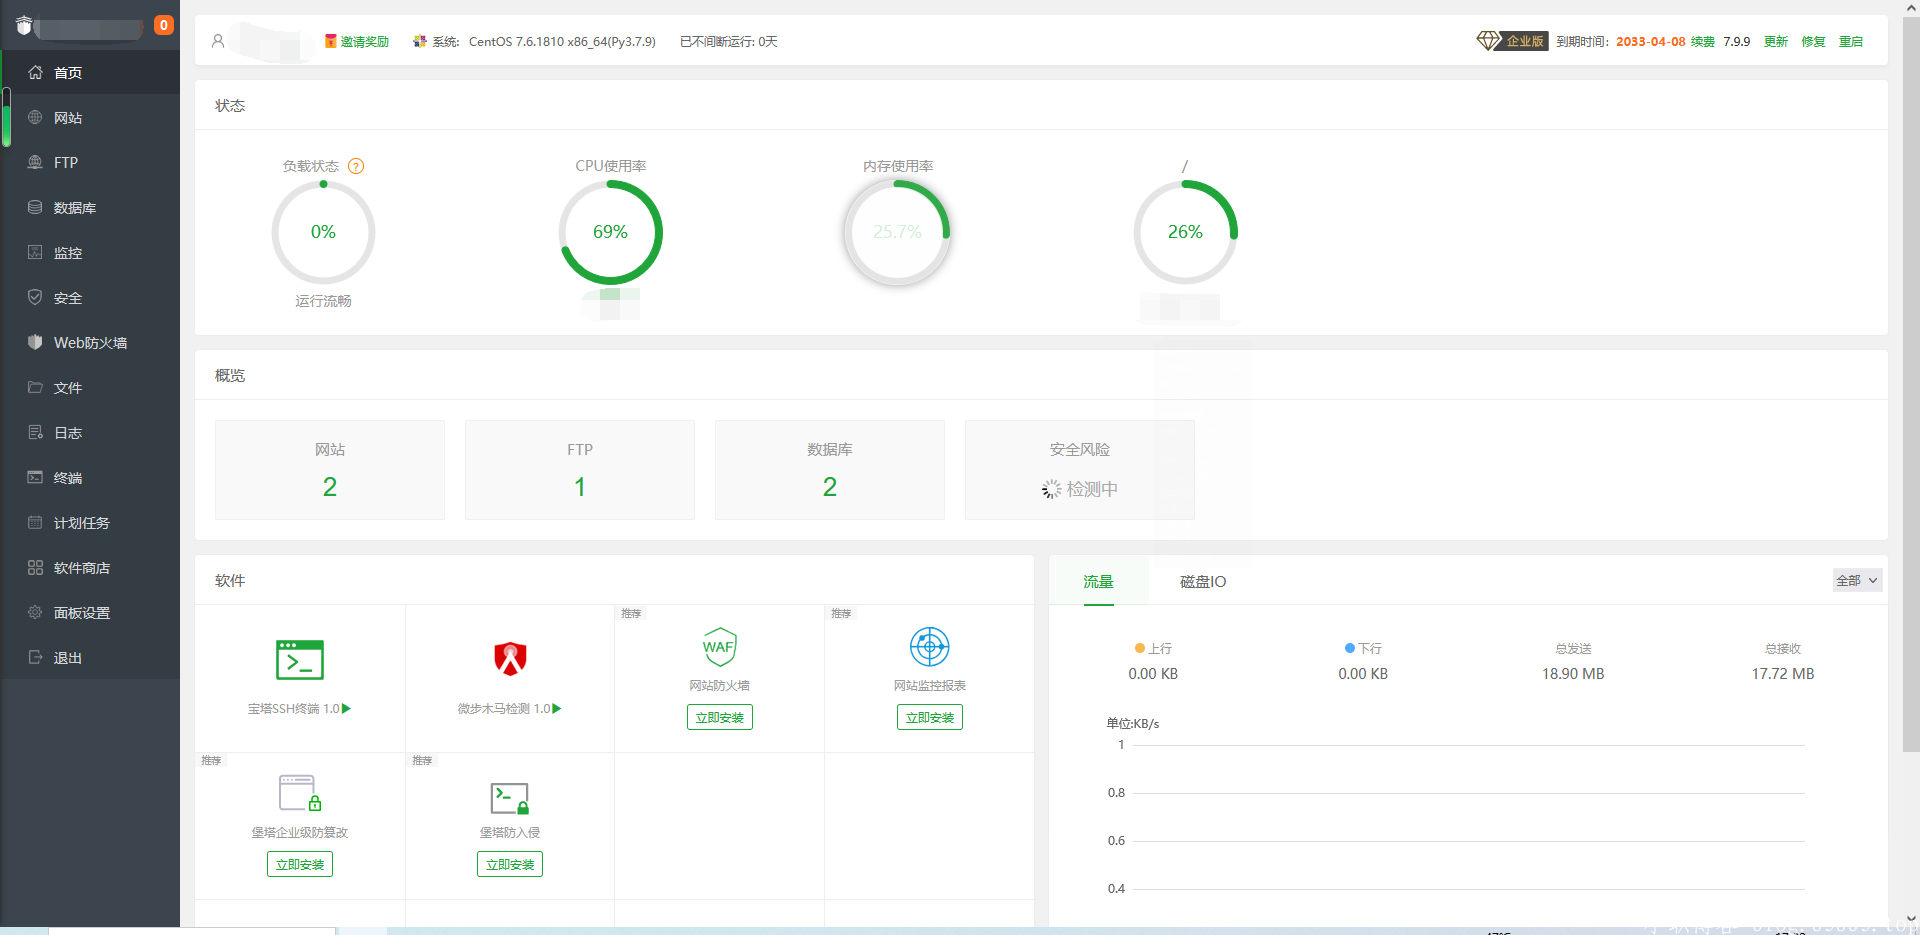Click the 邀请奖励 gift link

tap(357, 42)
